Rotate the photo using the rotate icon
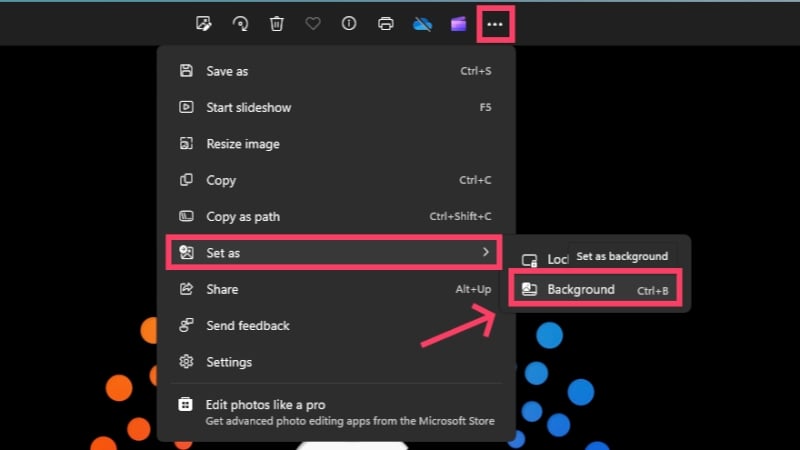The width and height of the screenshot is (800, 450). pyautogui.click(x=240, y=23)
